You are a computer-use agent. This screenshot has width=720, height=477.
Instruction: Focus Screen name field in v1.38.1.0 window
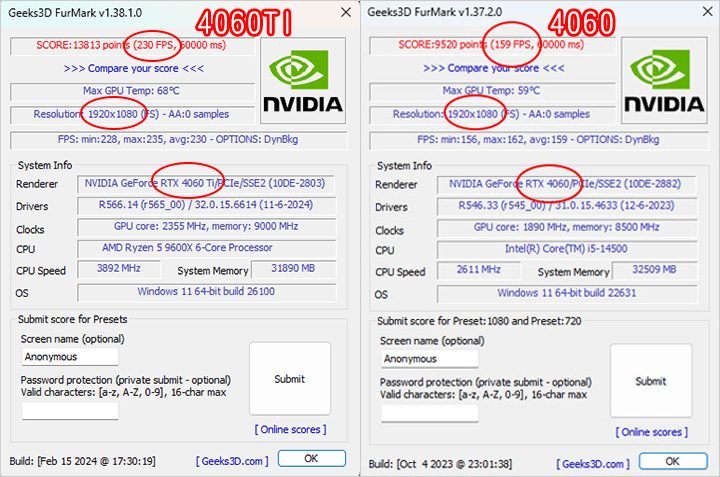(70, 357)
